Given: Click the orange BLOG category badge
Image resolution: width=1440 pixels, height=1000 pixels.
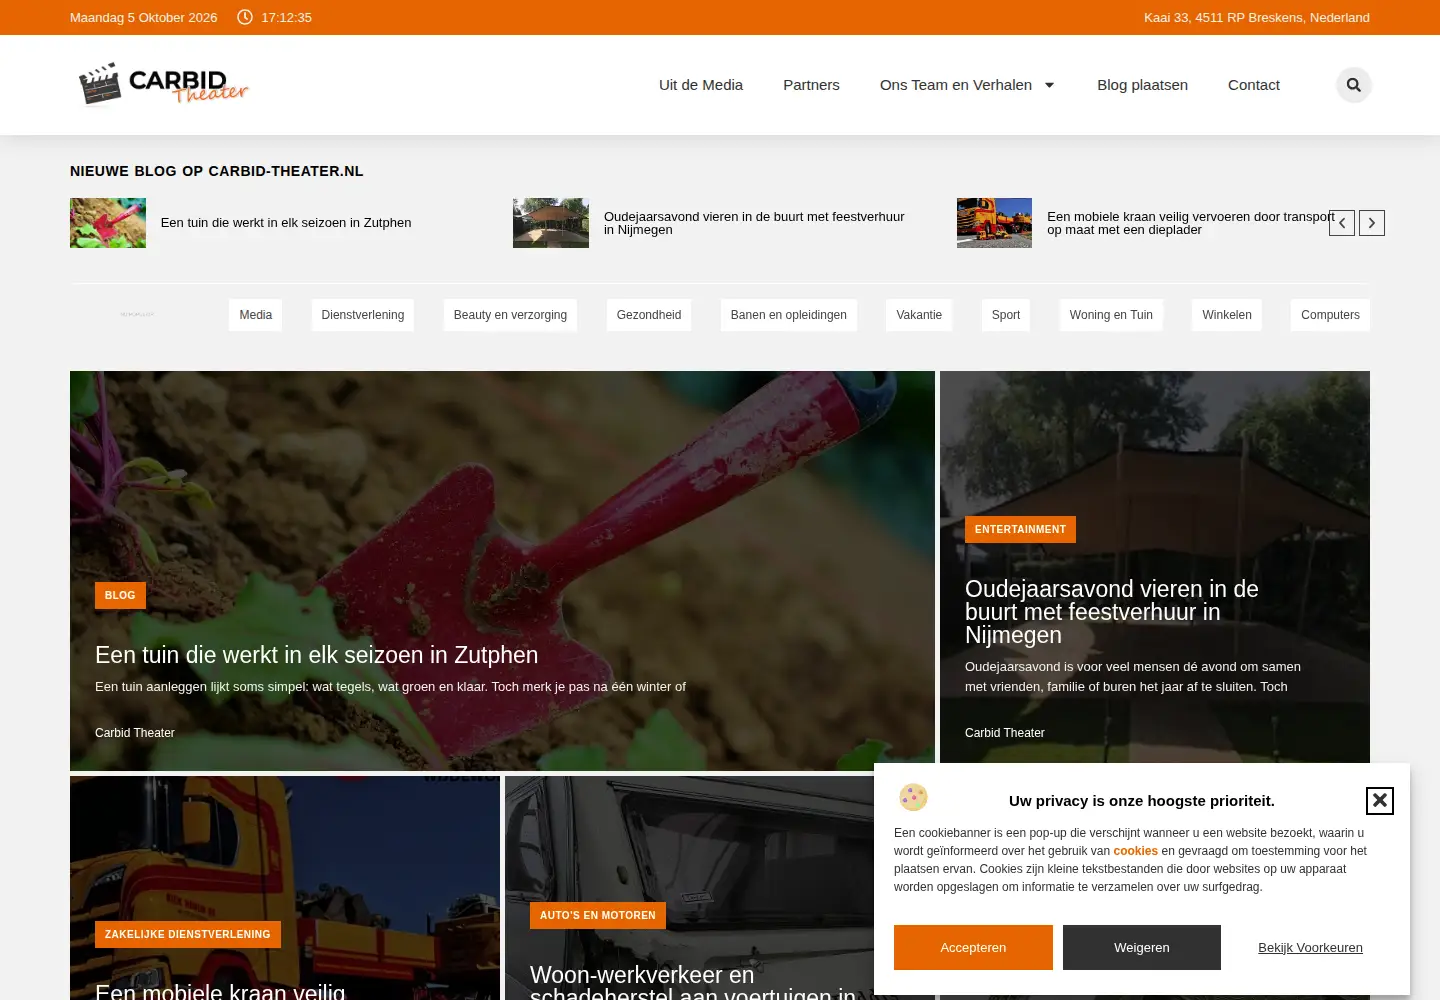Looking at the screenshot, I should click(120, 595).
